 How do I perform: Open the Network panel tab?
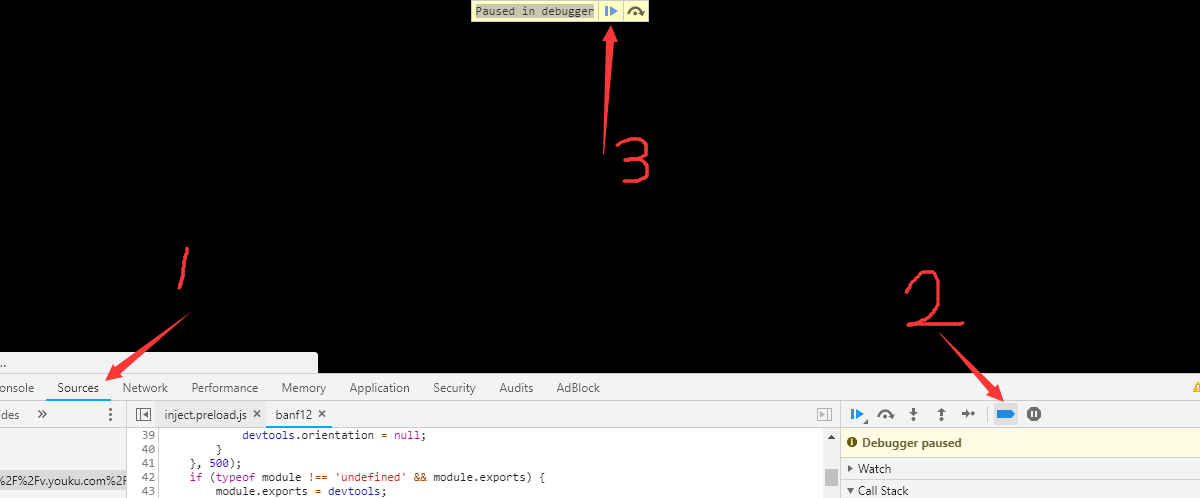click(x=145, y=388)
